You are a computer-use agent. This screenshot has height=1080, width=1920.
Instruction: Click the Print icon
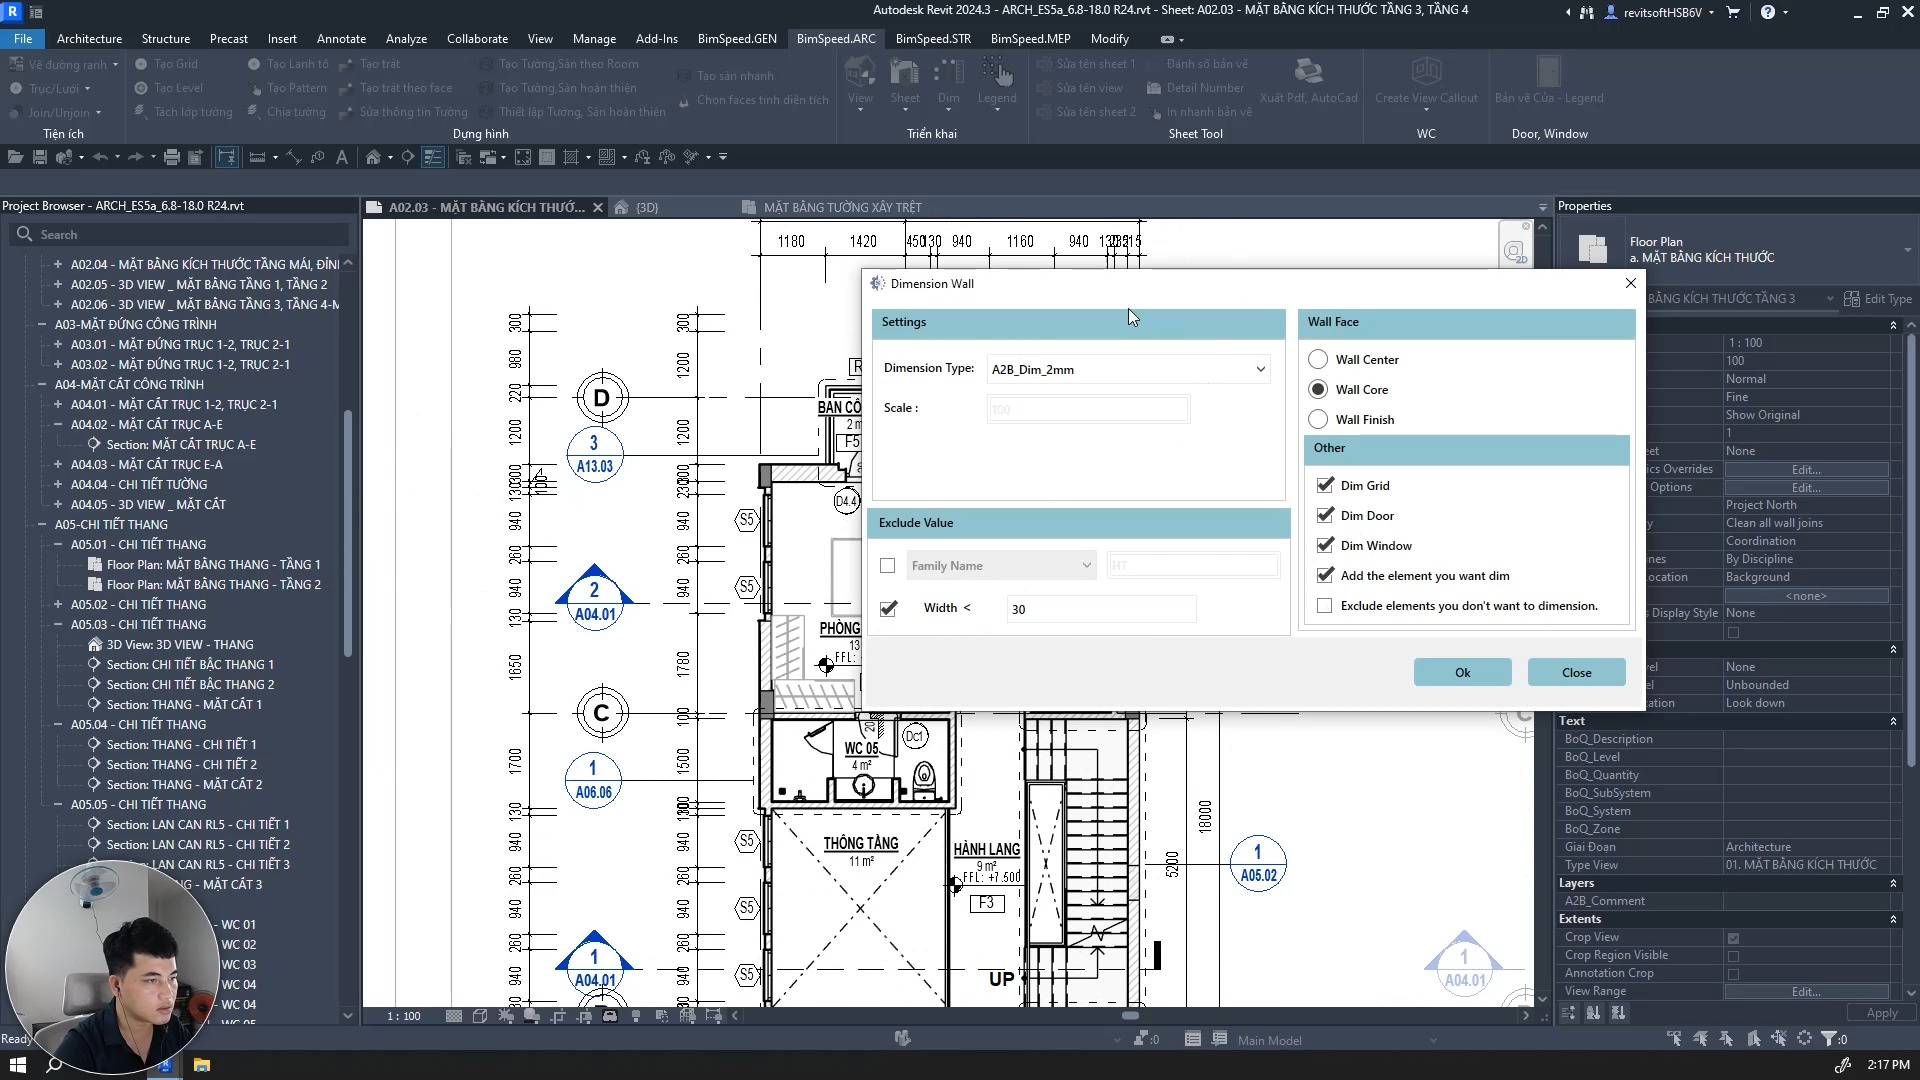tap(172, 157)
